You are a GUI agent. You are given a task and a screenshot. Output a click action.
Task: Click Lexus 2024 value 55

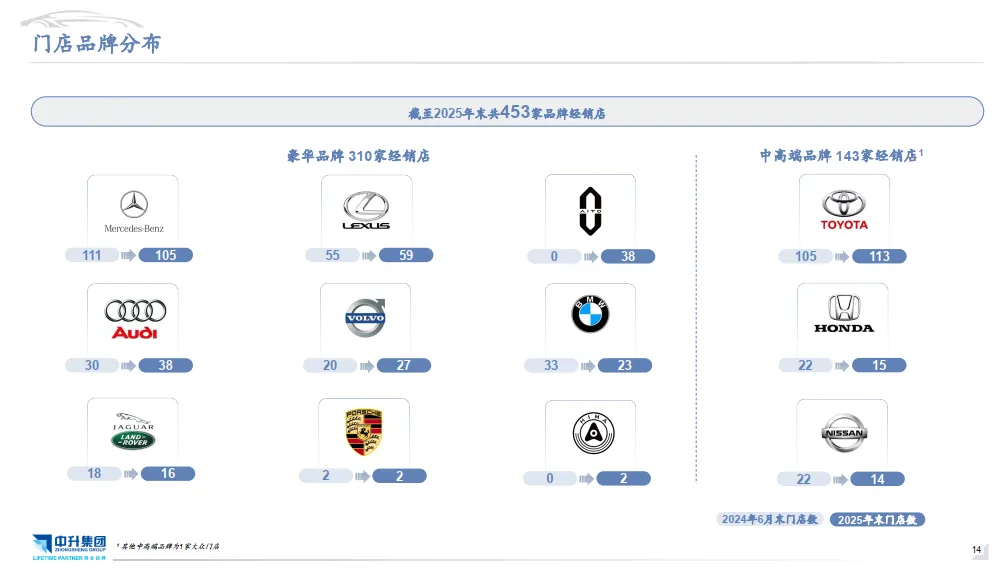(333, 255)
